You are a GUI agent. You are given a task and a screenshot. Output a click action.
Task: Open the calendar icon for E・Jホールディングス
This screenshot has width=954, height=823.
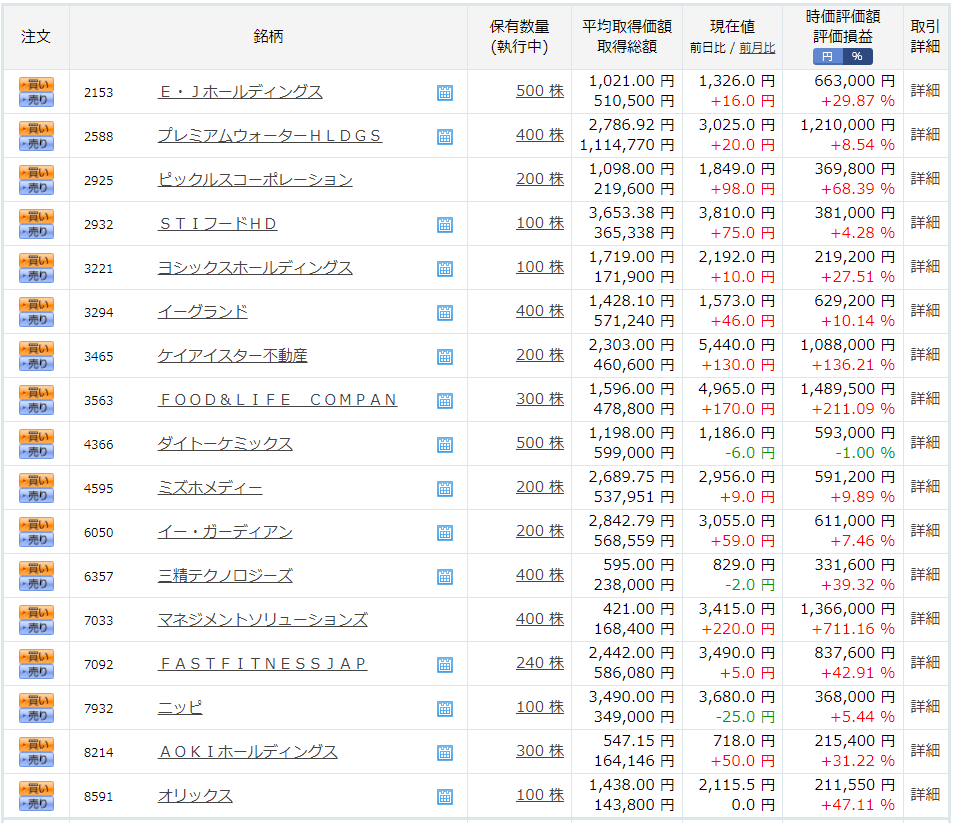[445, 93]
